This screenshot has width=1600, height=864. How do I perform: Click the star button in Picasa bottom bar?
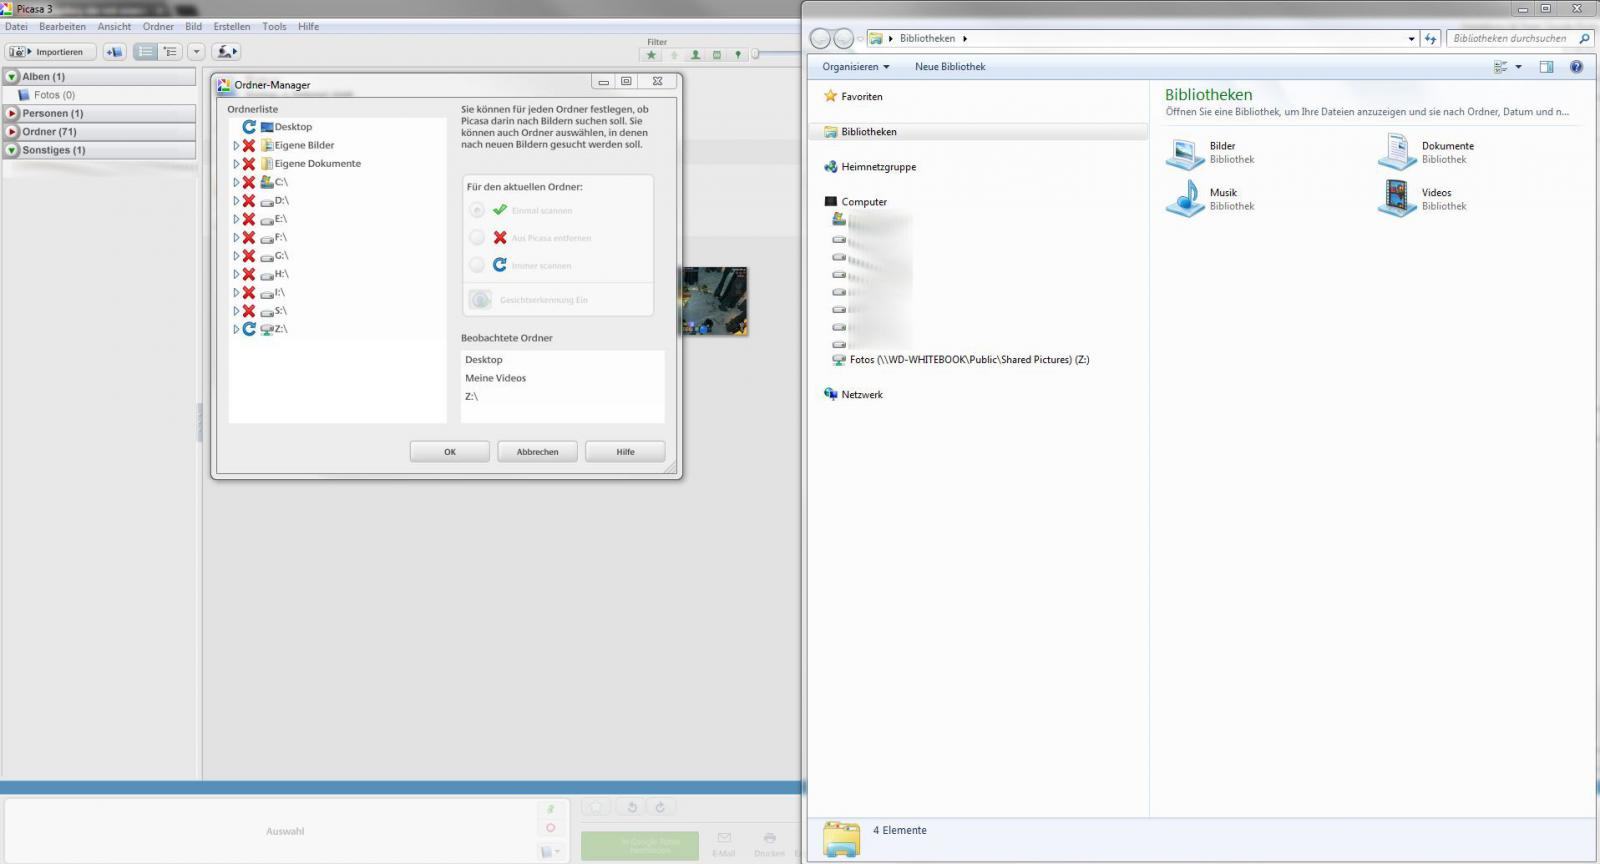(596, 807)
